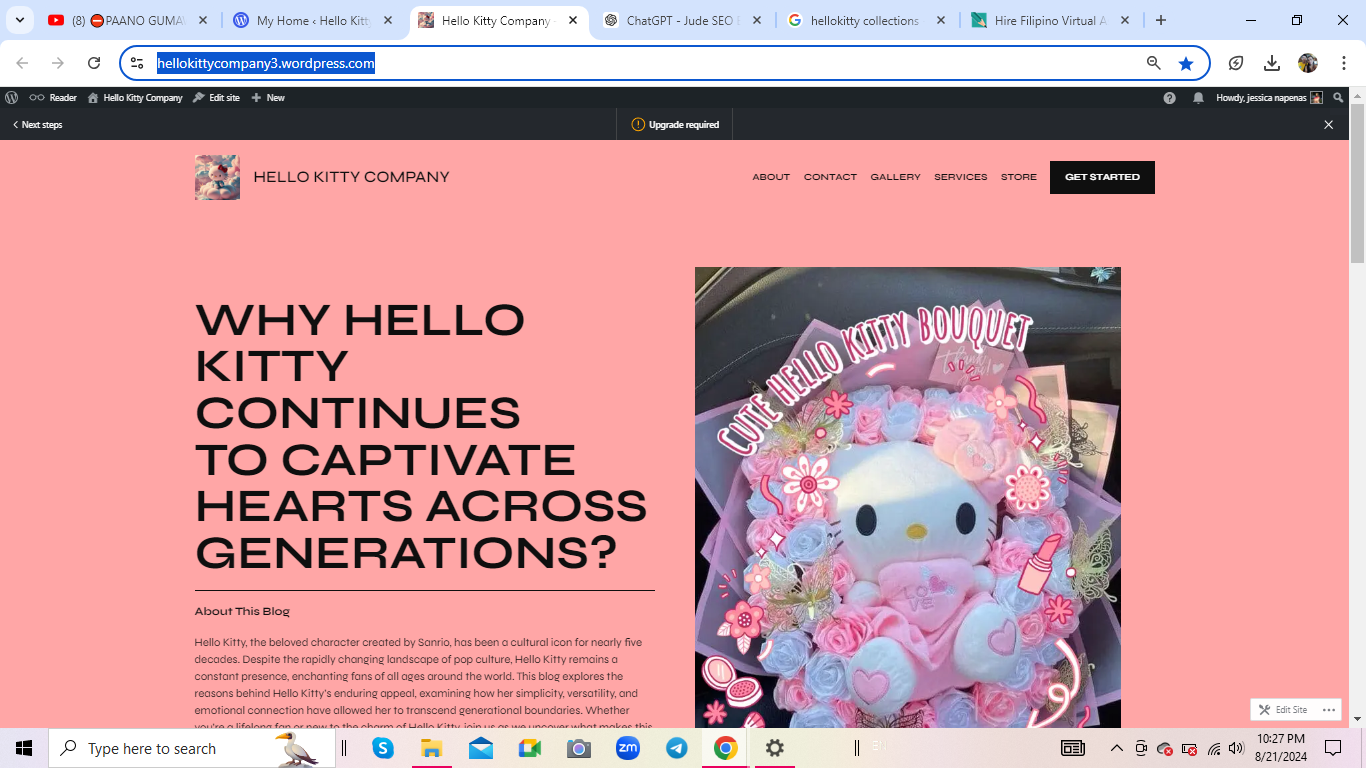Open the clock and date in taskbar
Viewport: 1366px width, 768px height.
[x=1283, y=748]
